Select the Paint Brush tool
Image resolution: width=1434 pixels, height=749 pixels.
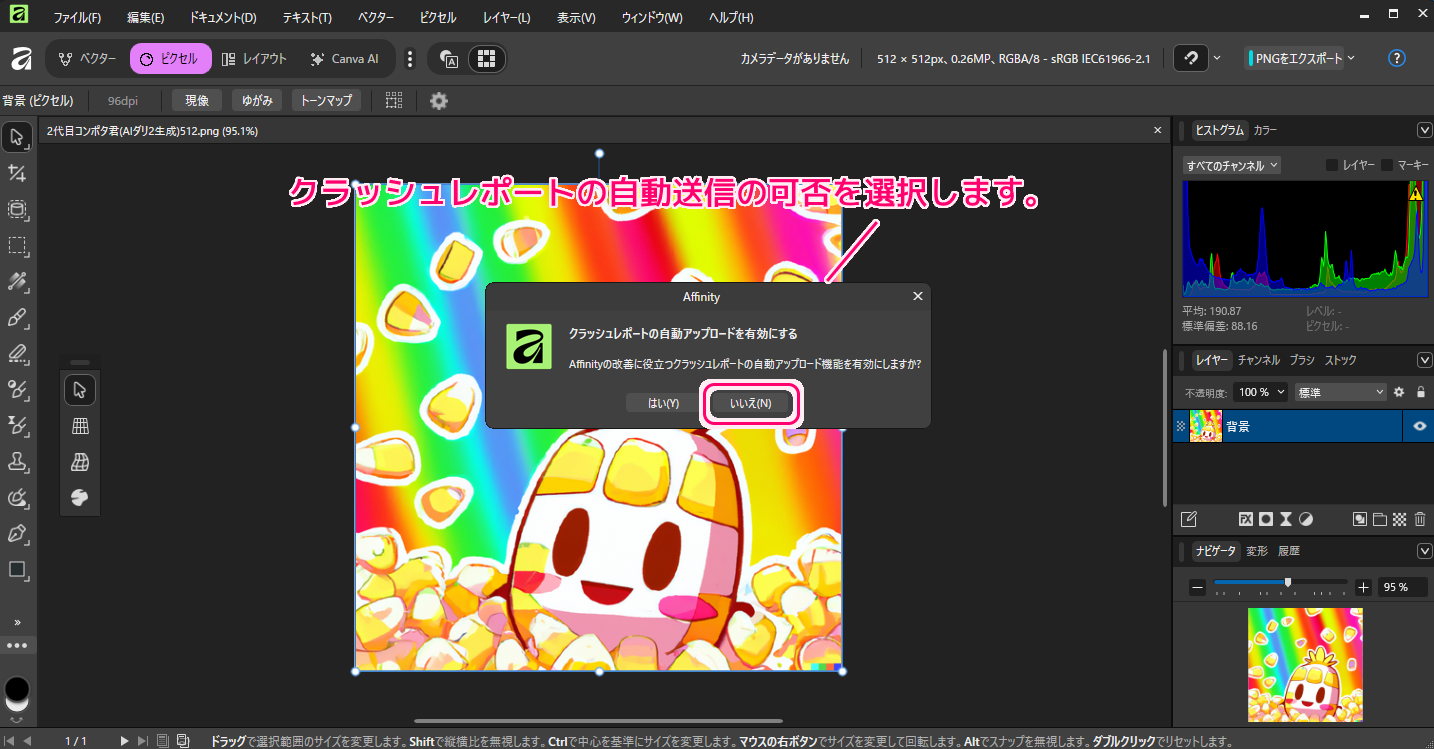point(17,318)
